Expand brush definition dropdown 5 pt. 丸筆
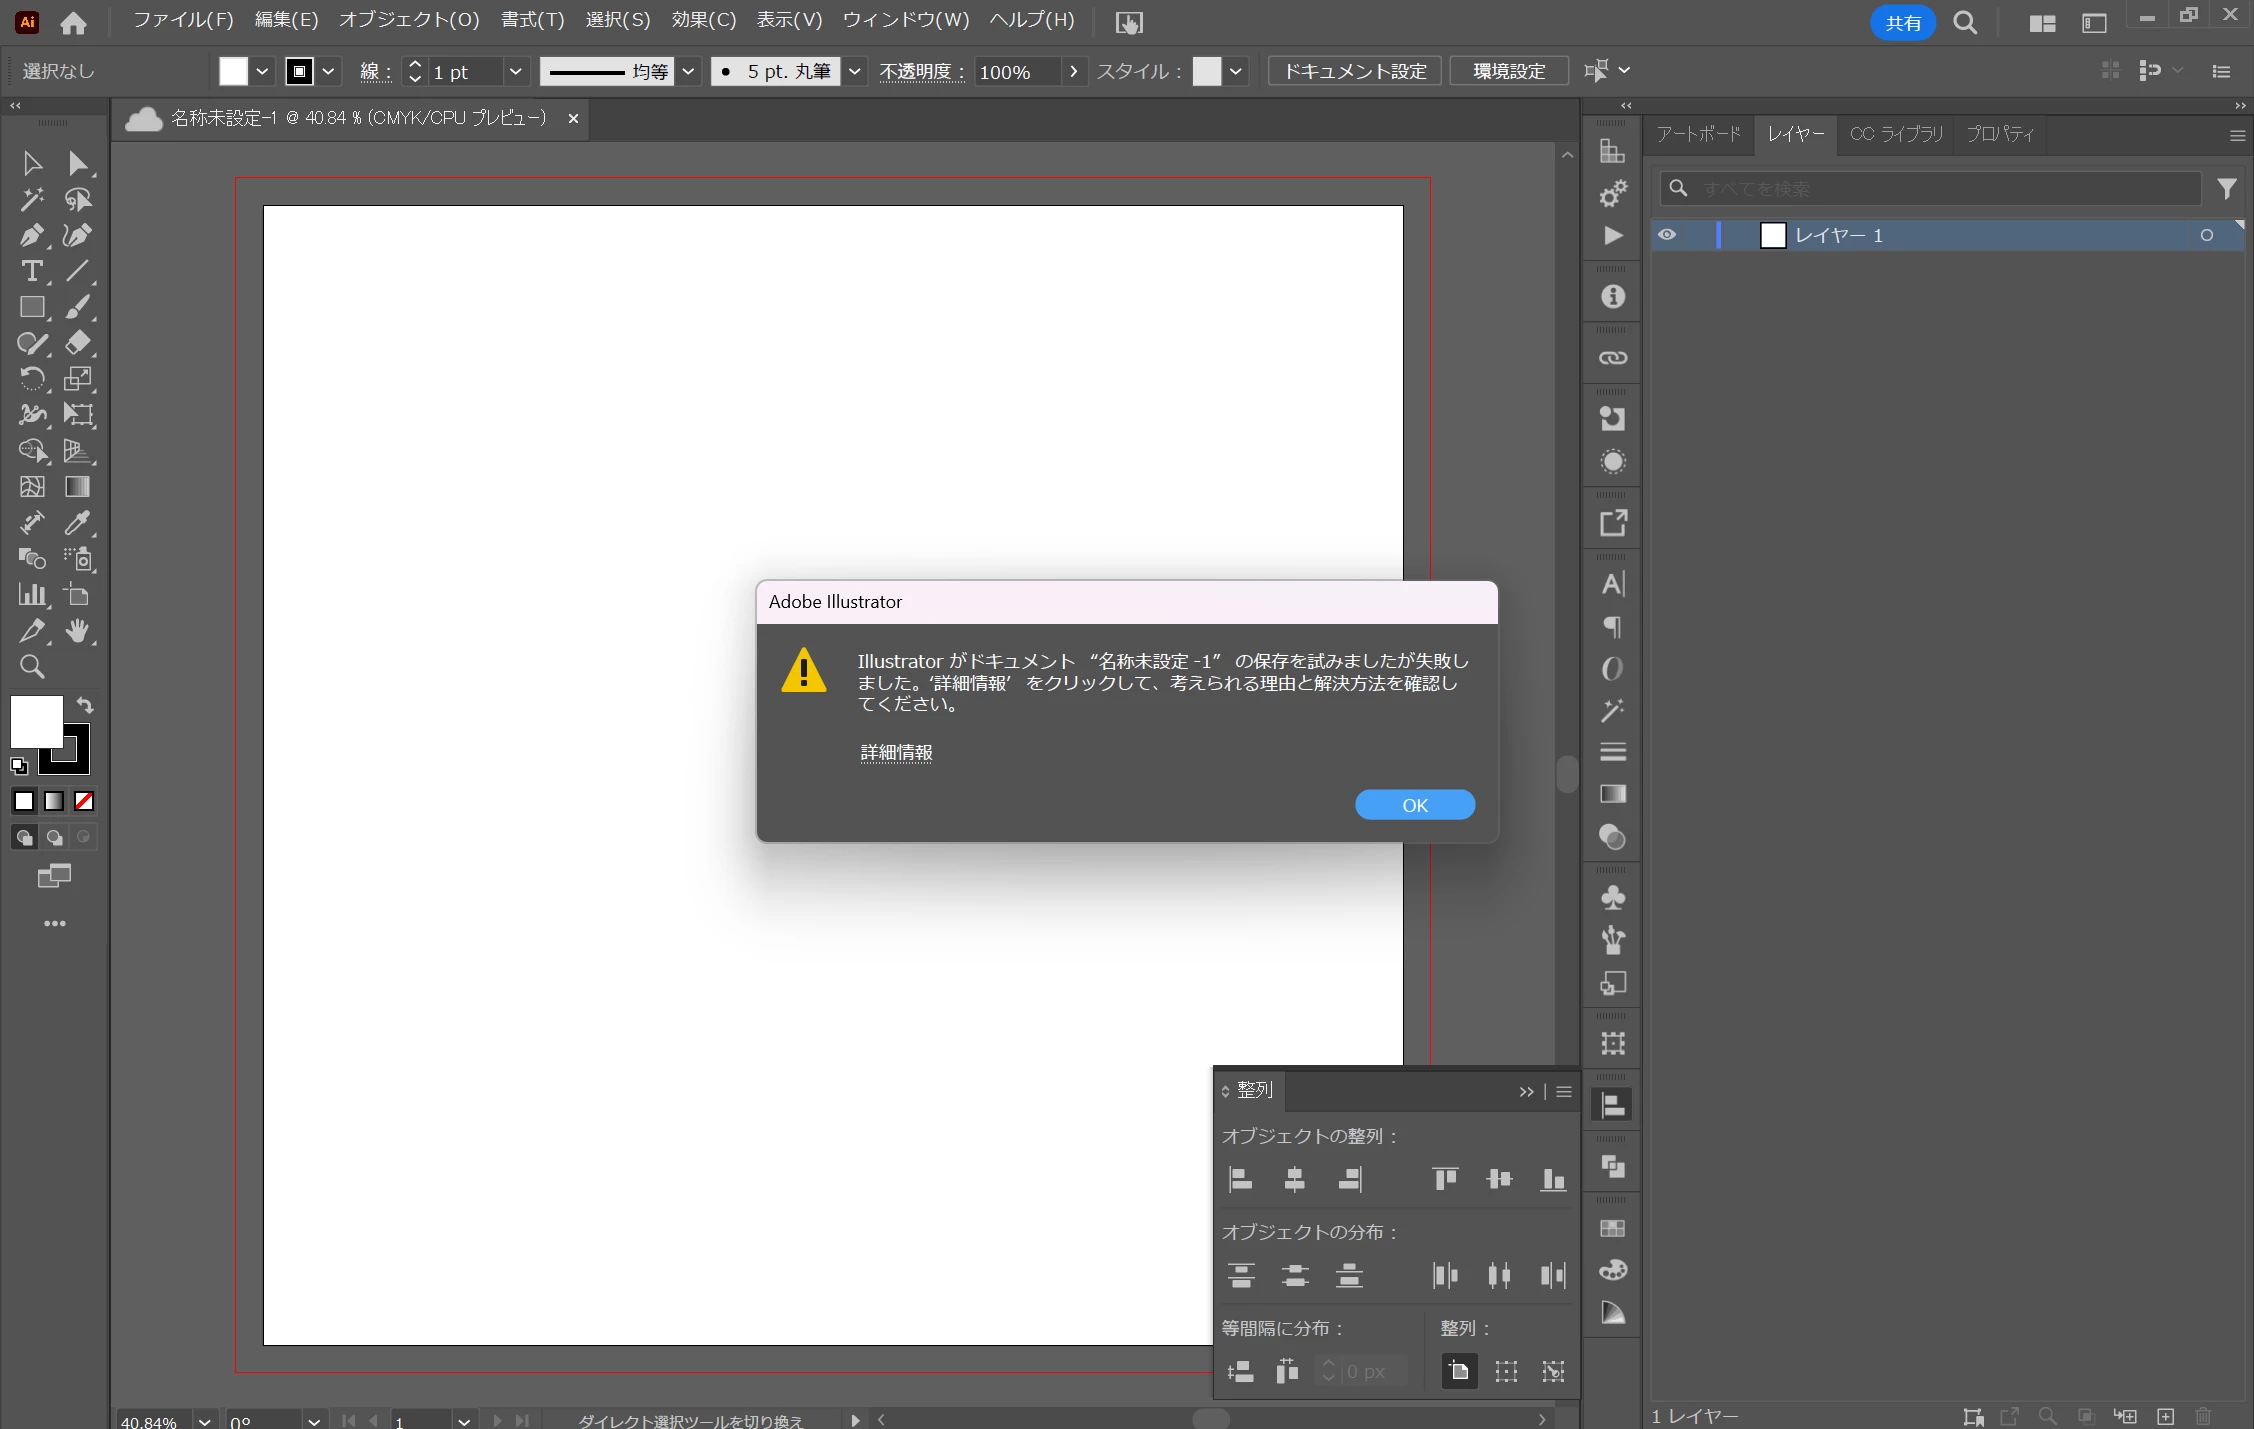This screenshot has height=1429, width=2254. [x=854, y=71]
